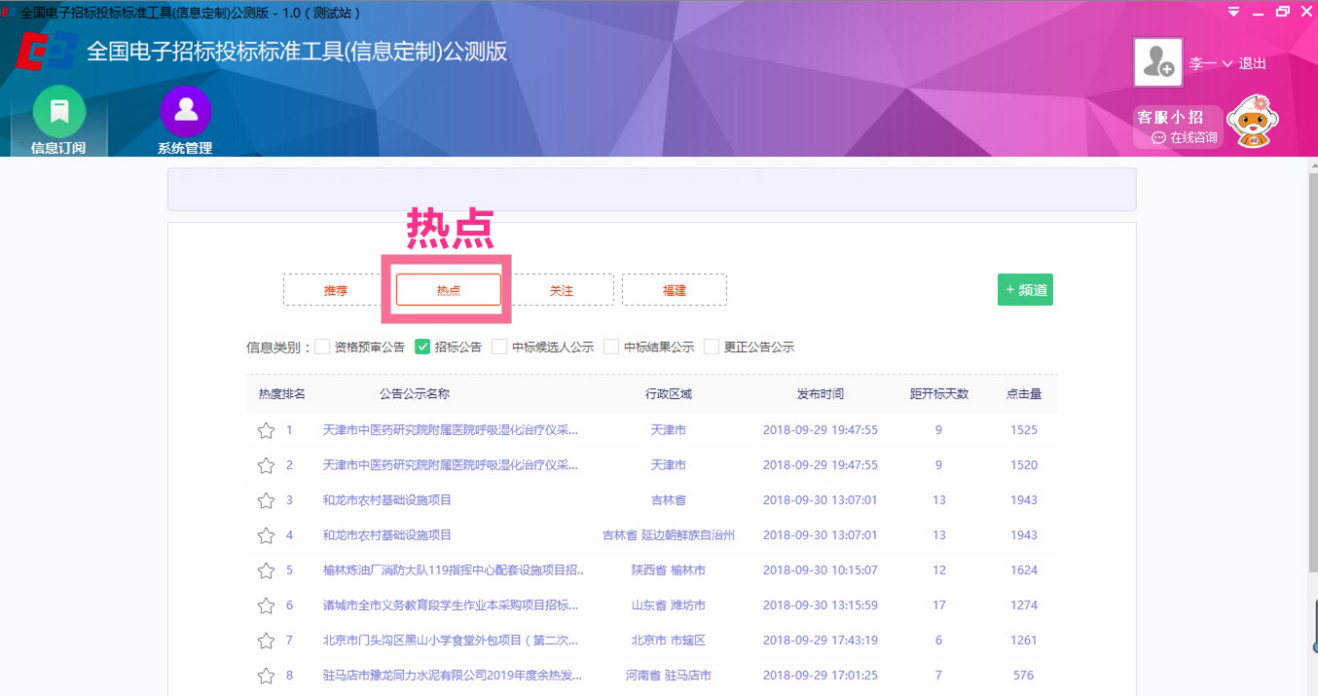Click the 1520 click count
This screenshot has width=1318, height=696.
pos(1024,465)
